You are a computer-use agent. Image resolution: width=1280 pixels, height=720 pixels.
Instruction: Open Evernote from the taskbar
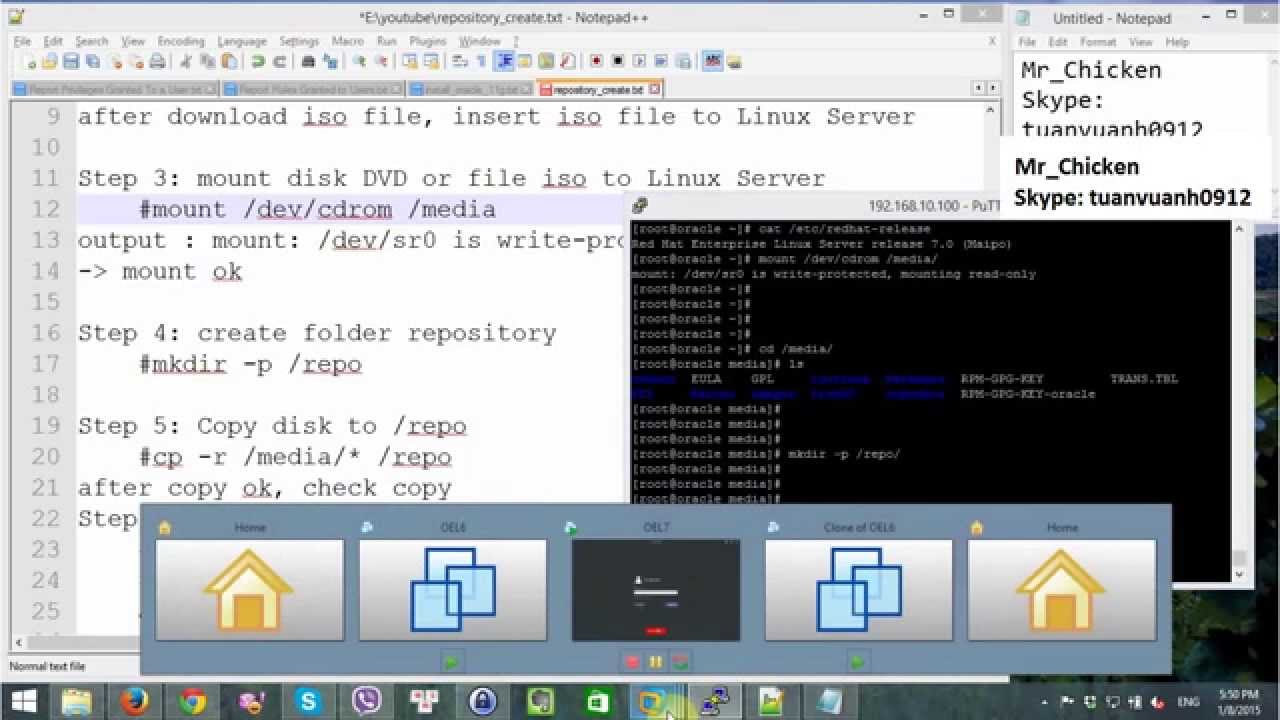click(x=540, y=701)
